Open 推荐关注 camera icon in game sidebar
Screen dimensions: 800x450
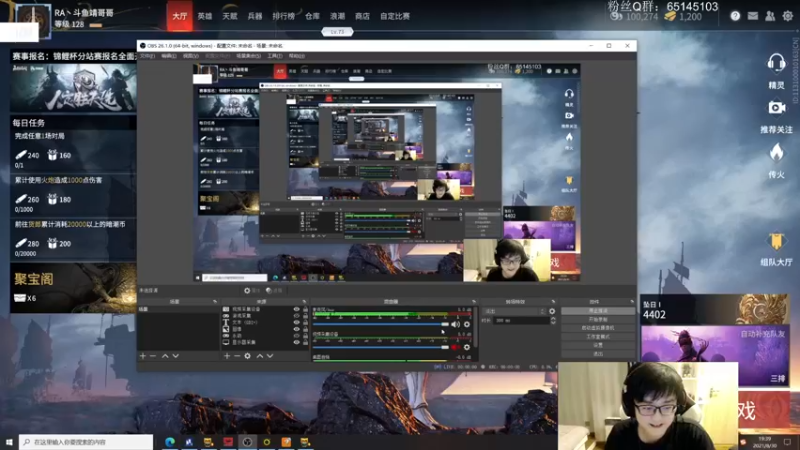click(776, 108)
